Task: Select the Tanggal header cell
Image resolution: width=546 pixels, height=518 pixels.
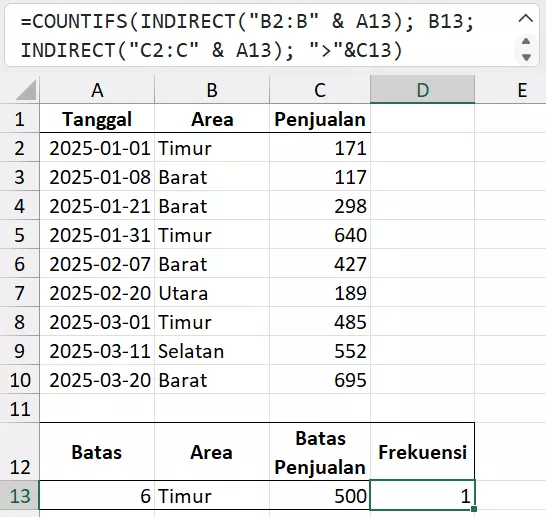Action: 97,119
